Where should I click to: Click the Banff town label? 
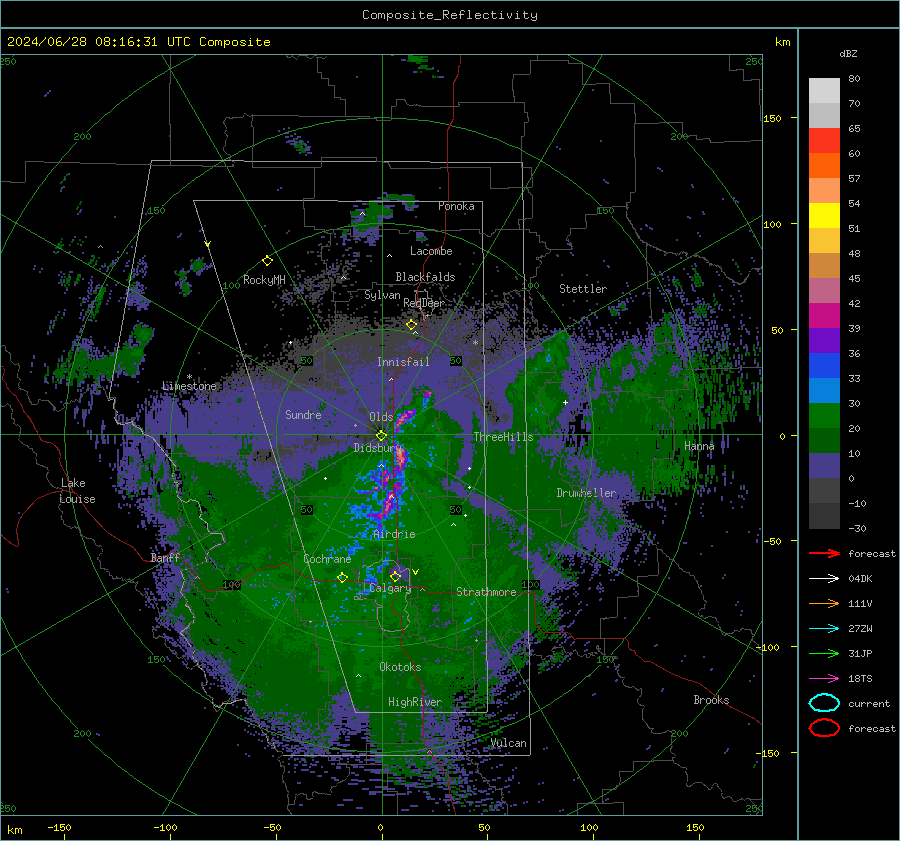click(x=165, y=558)
